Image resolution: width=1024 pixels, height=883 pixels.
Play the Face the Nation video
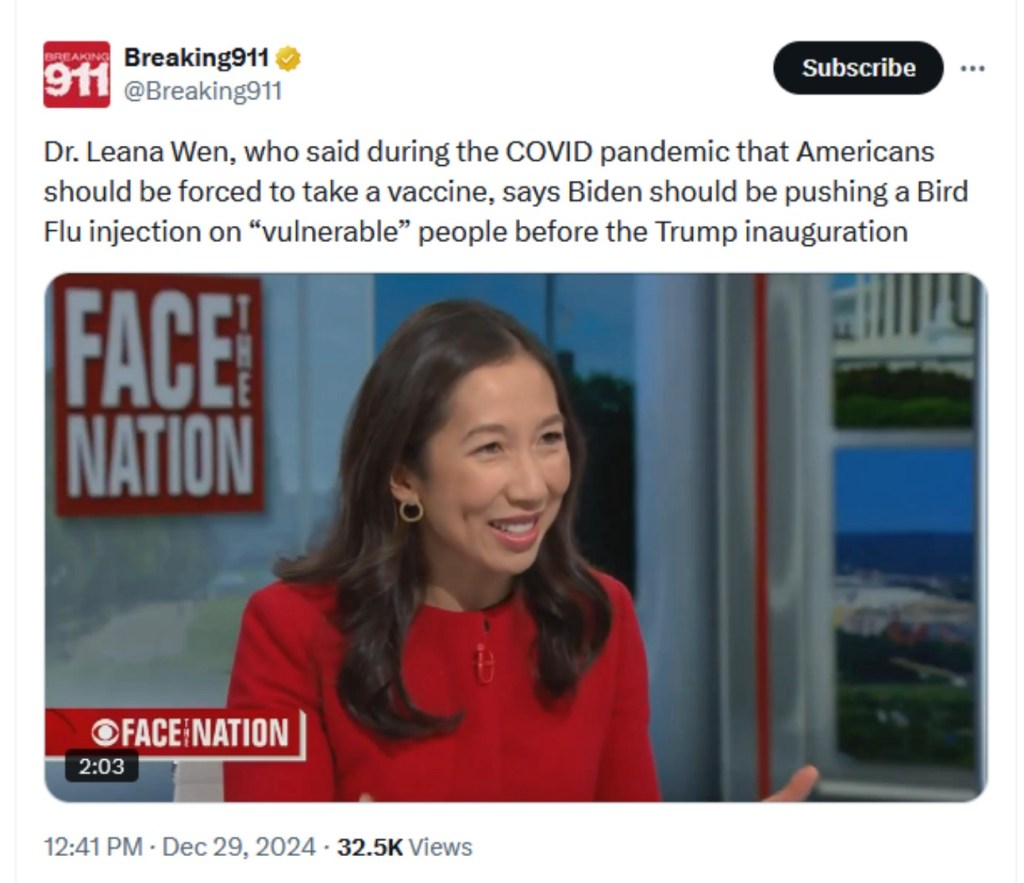(x=515, y=537)
